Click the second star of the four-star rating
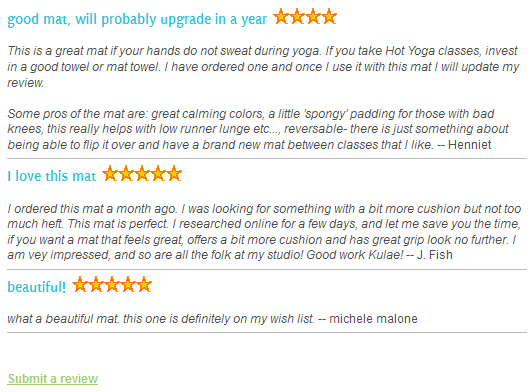 pos(297,16)
